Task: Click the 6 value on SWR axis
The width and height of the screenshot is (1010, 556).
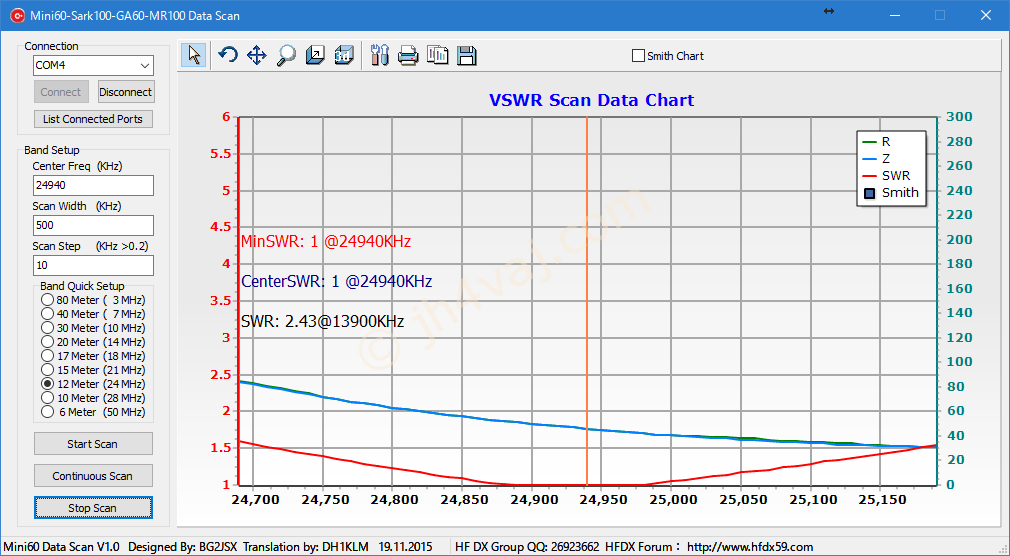Action: [x=225, y=117]
